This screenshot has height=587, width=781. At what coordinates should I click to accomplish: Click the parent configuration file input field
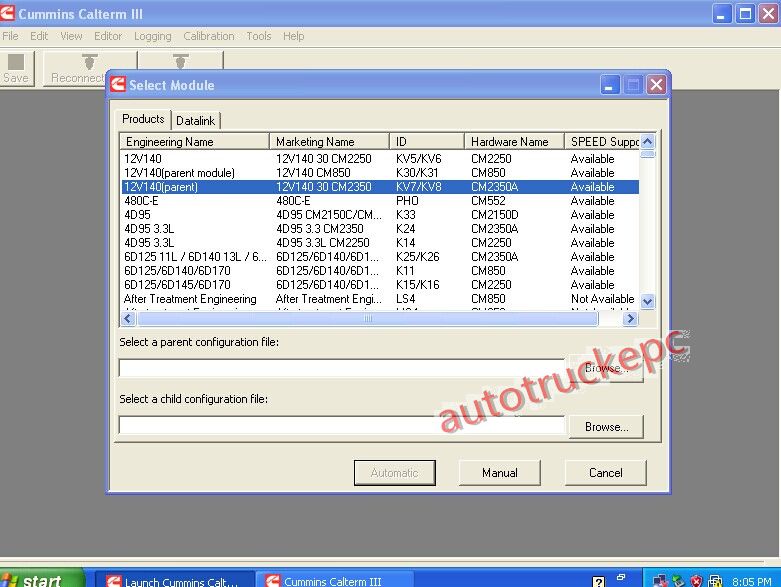pos(342,368)
